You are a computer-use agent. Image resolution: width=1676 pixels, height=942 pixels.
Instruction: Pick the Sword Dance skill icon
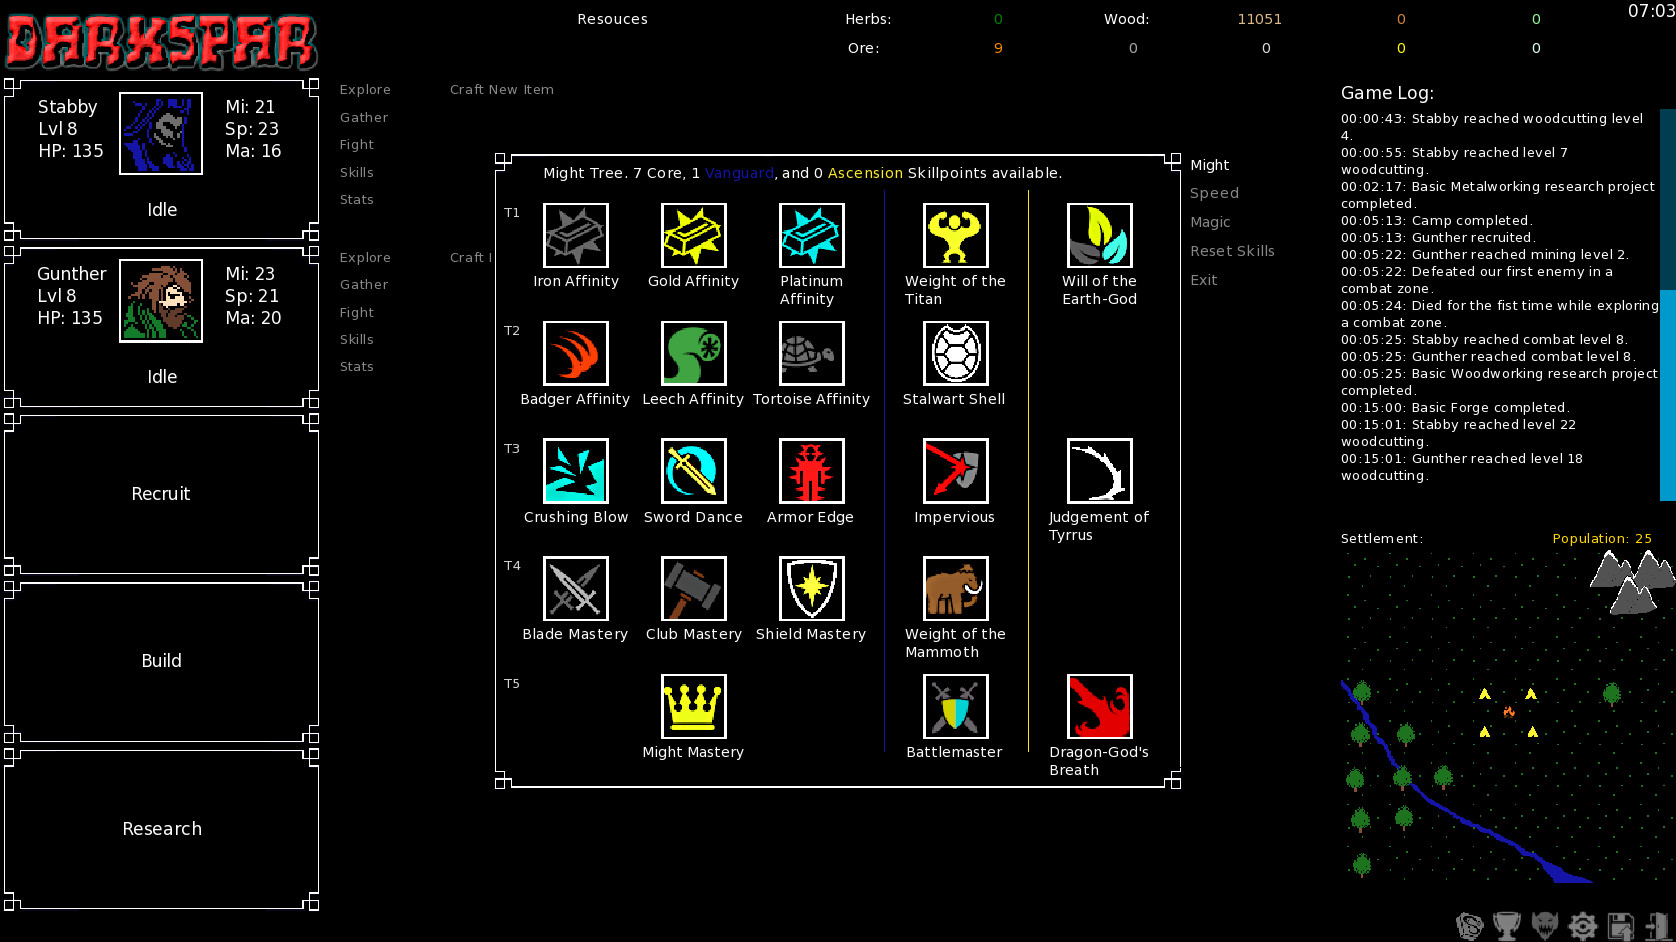(x=693, y=471)
